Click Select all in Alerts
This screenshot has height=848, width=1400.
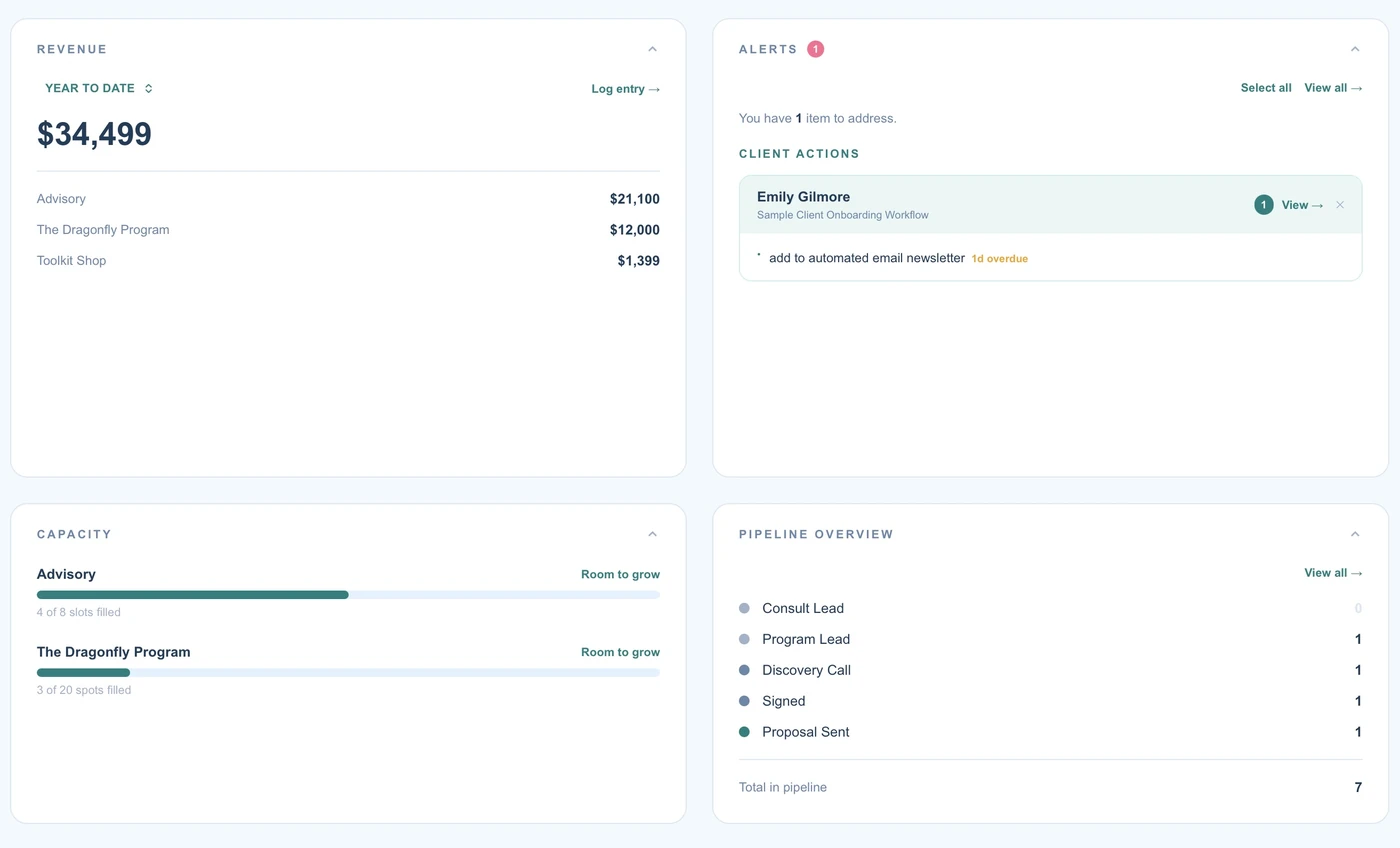pyautogui.click(x=1266, y=88)
